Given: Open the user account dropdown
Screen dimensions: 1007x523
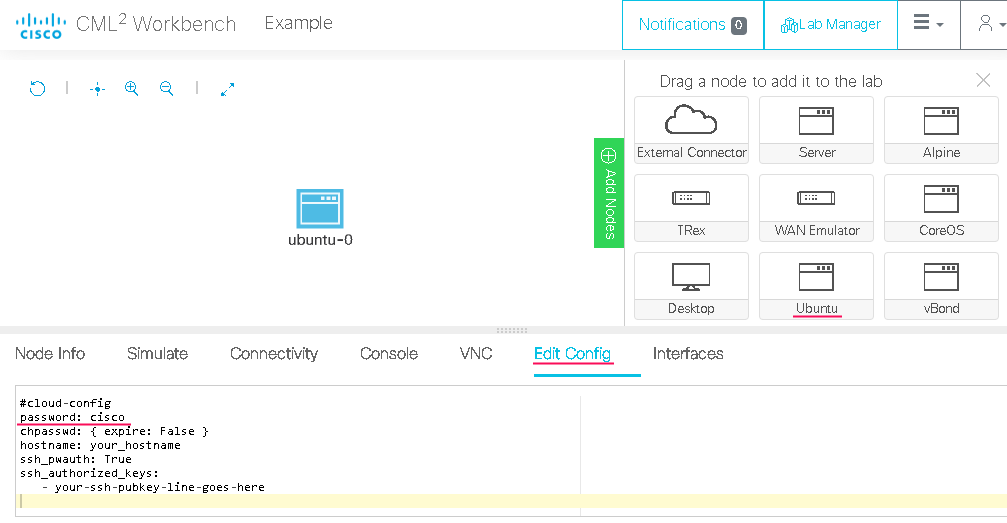Looking at the screenshot, I should pyautogui.click(x=990, y=24).
